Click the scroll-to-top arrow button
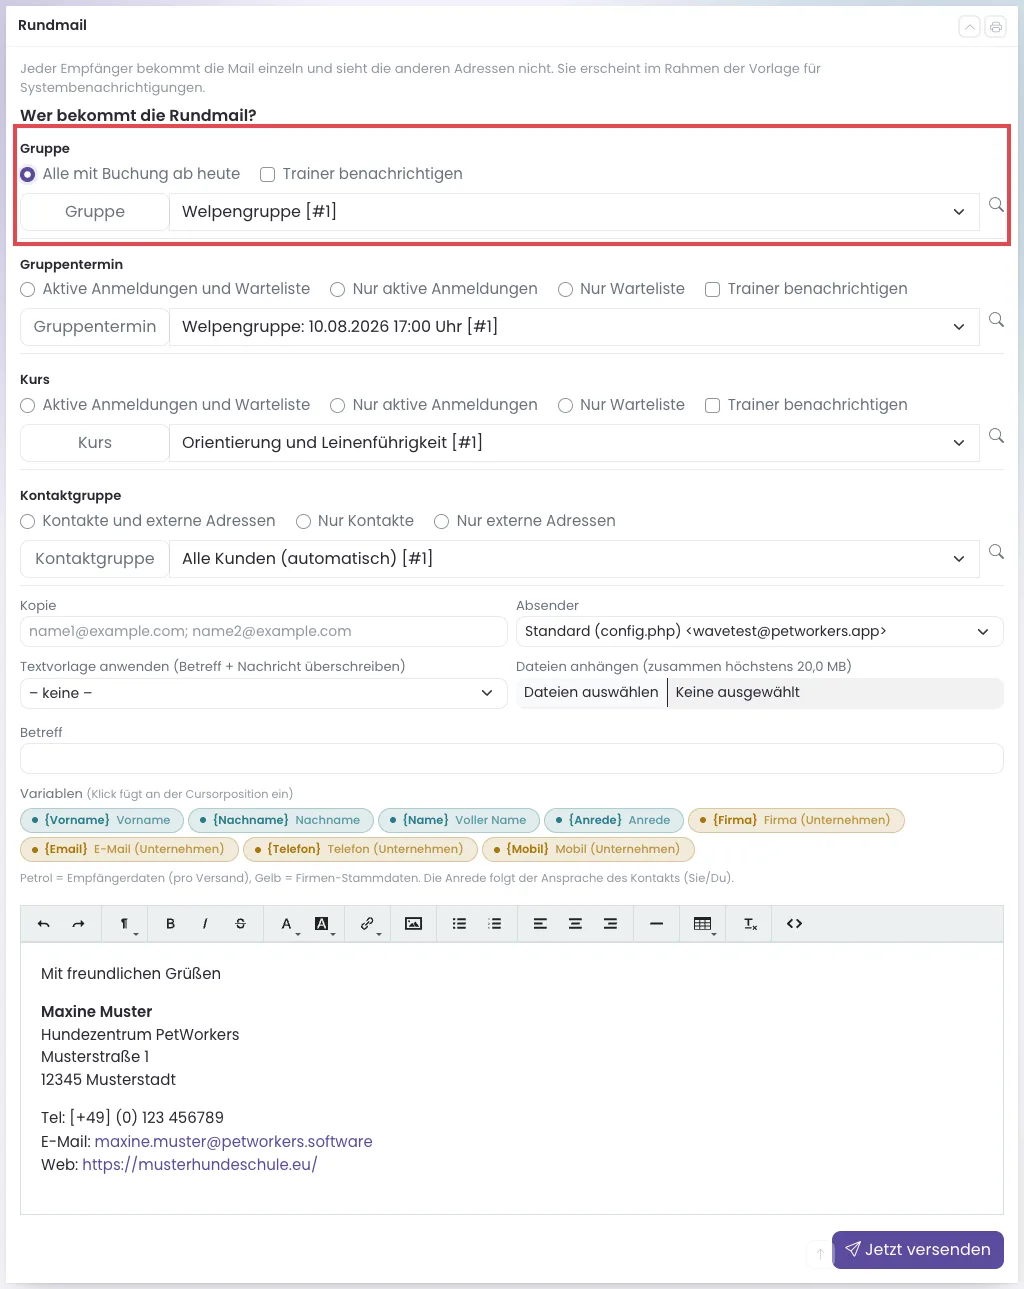Image resolution: width=1024 pixels, height=1289 pixels. (x=820, y=1254)
